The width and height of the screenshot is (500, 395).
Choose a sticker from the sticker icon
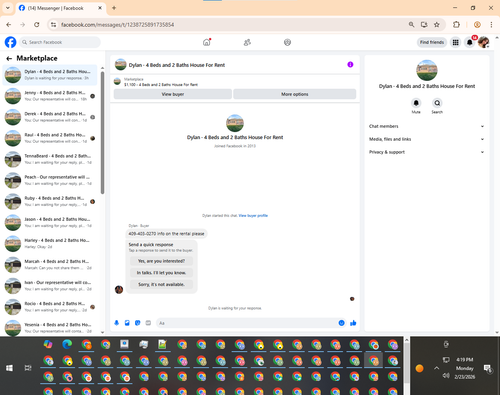click(x=138, y=323)
